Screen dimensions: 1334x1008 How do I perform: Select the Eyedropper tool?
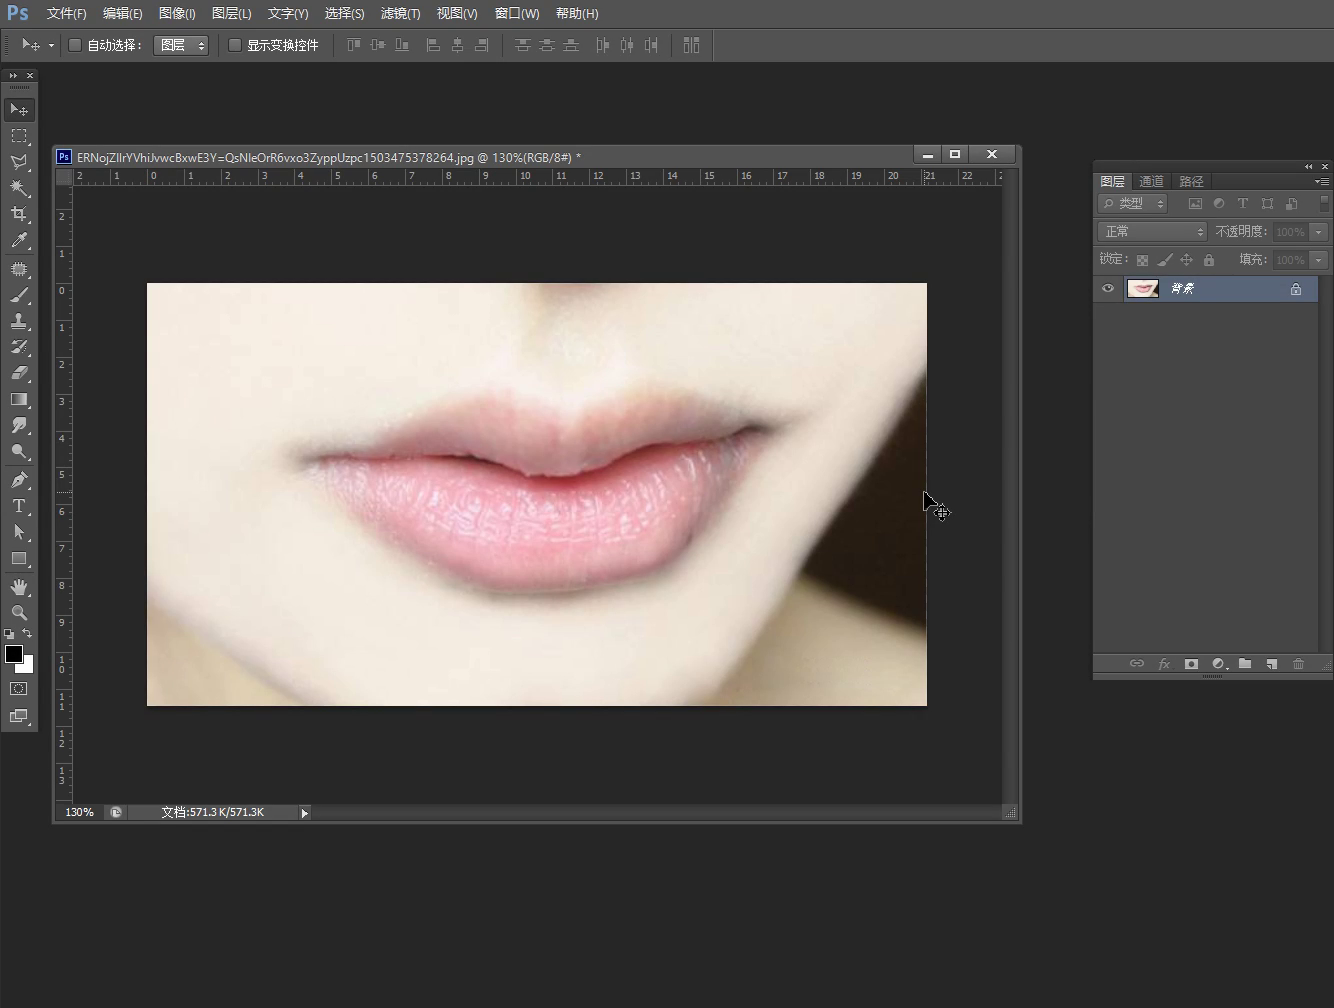coord(19,240)
